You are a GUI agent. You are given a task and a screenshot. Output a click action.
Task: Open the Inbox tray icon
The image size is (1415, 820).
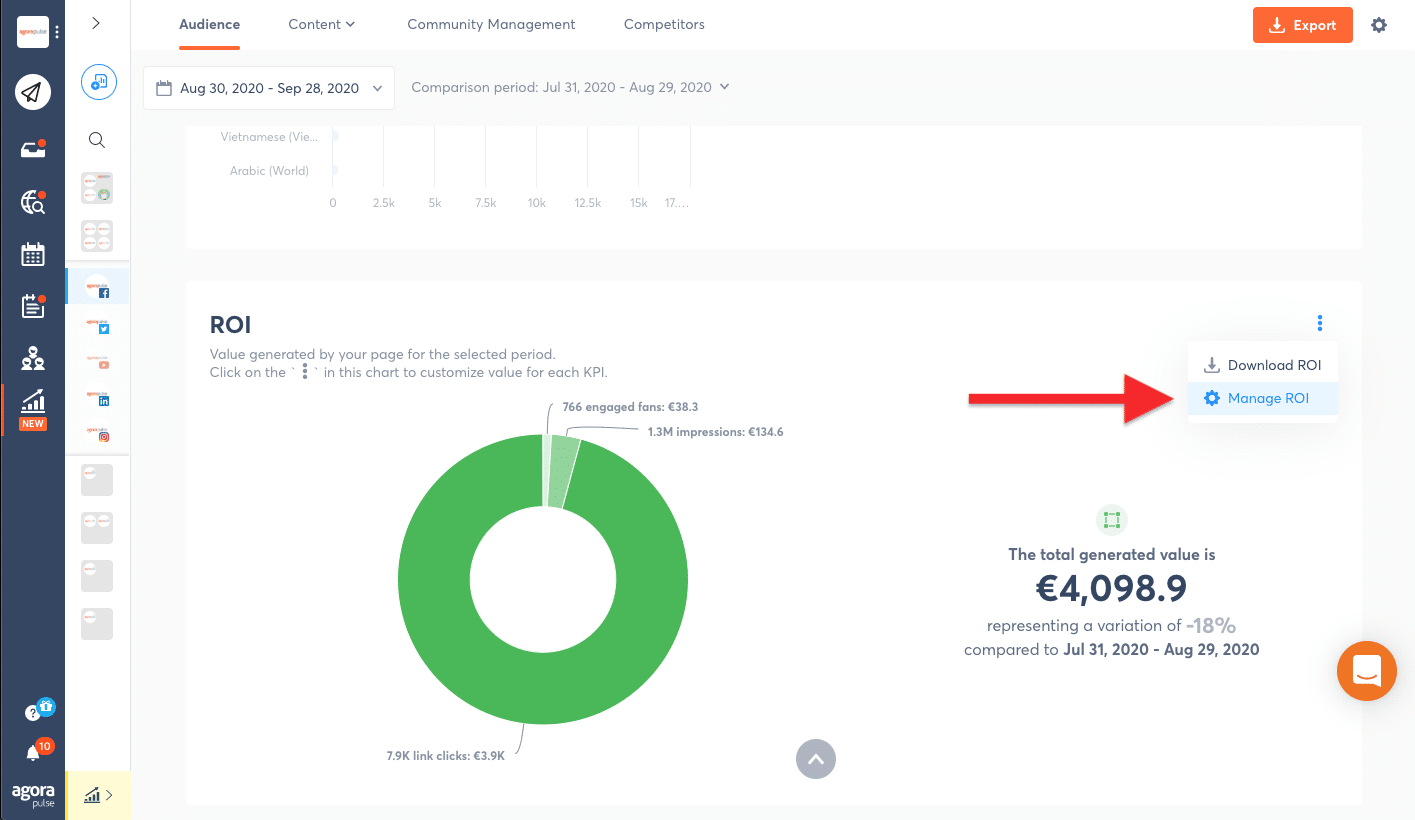(32, 150)
